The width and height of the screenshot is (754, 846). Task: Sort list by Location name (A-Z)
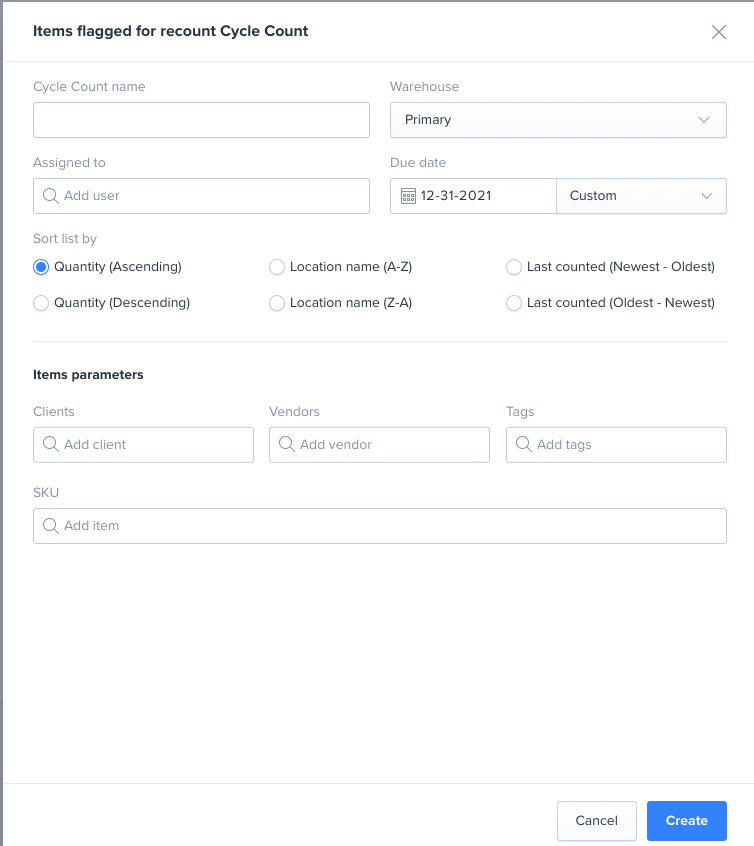pos(277,267)
